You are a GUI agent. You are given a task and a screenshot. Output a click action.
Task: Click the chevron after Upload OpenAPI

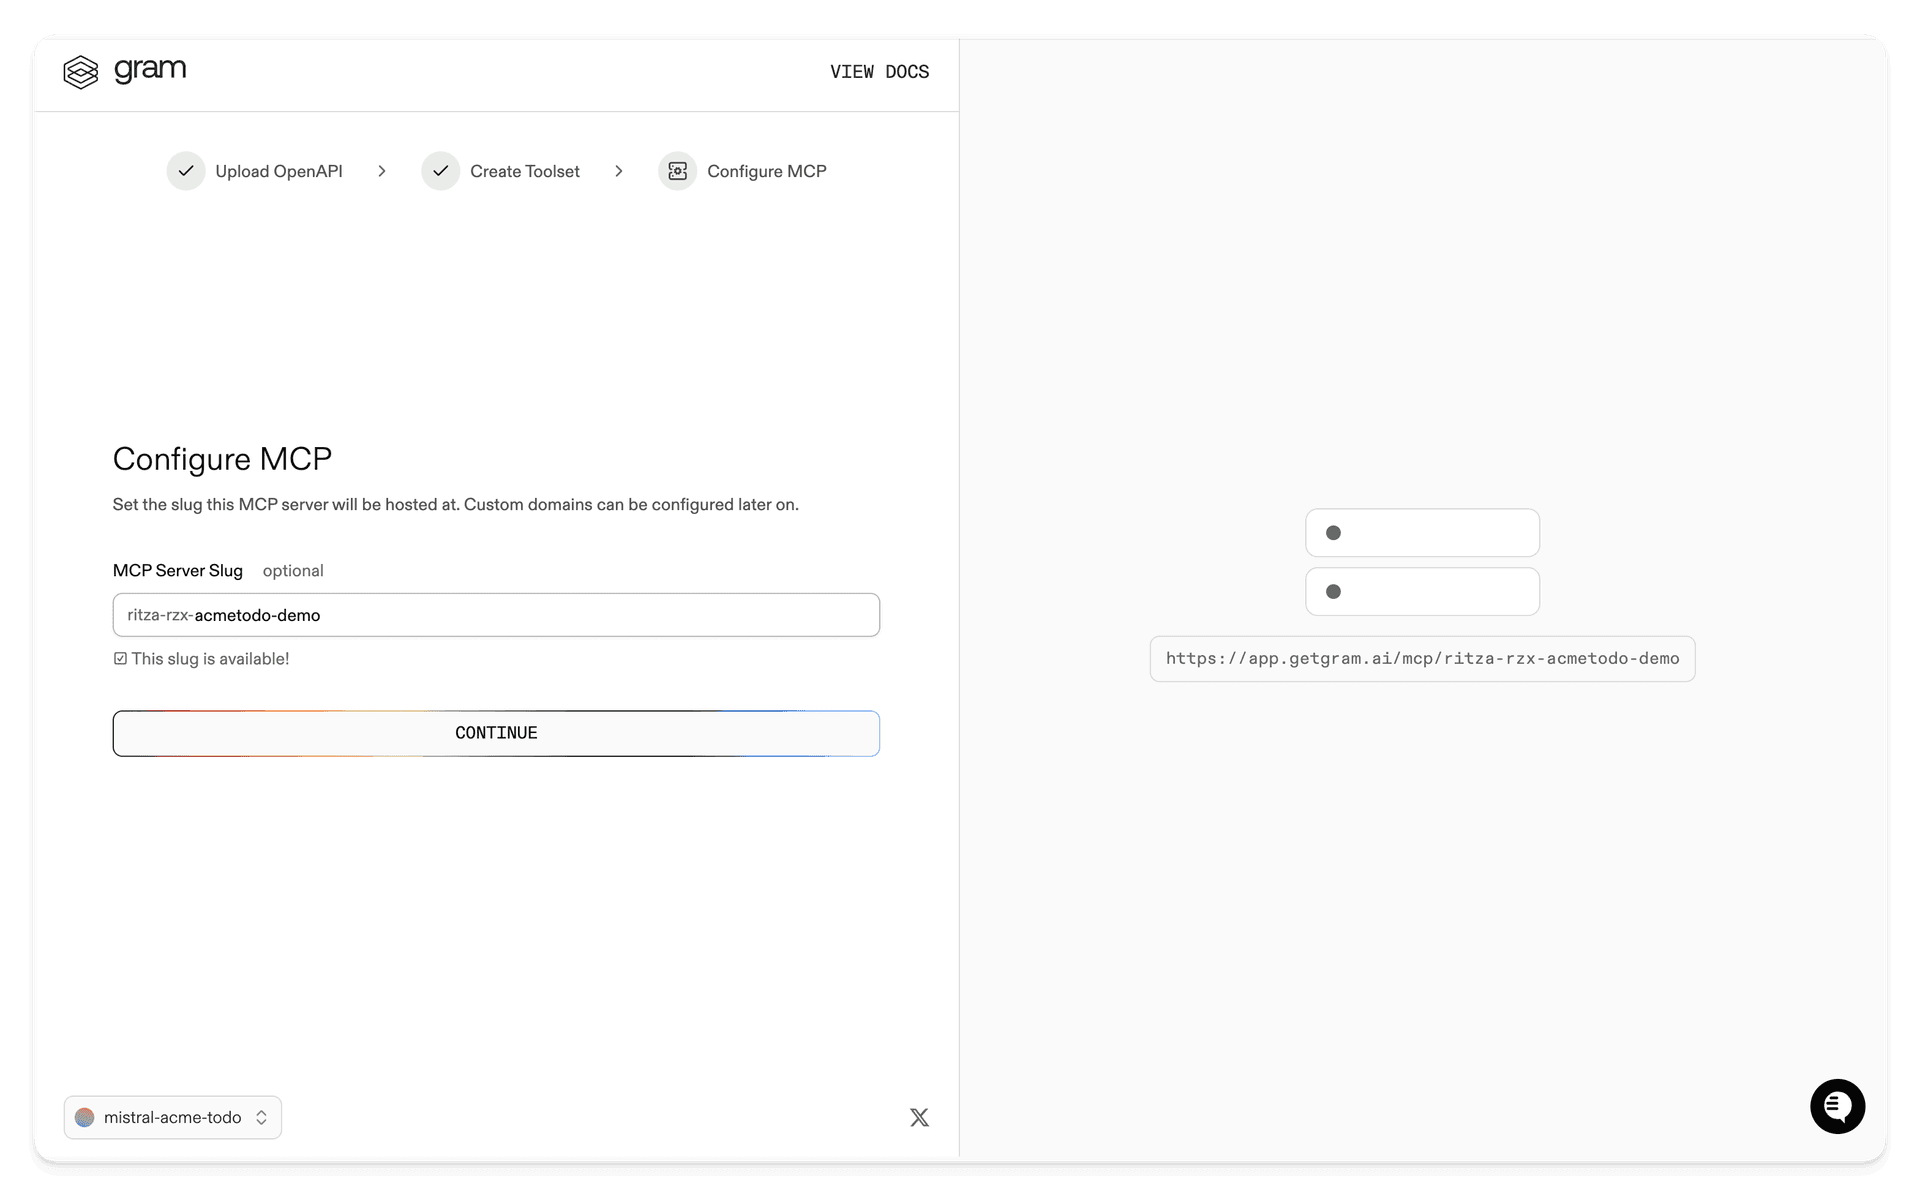(x=382, y=171)
